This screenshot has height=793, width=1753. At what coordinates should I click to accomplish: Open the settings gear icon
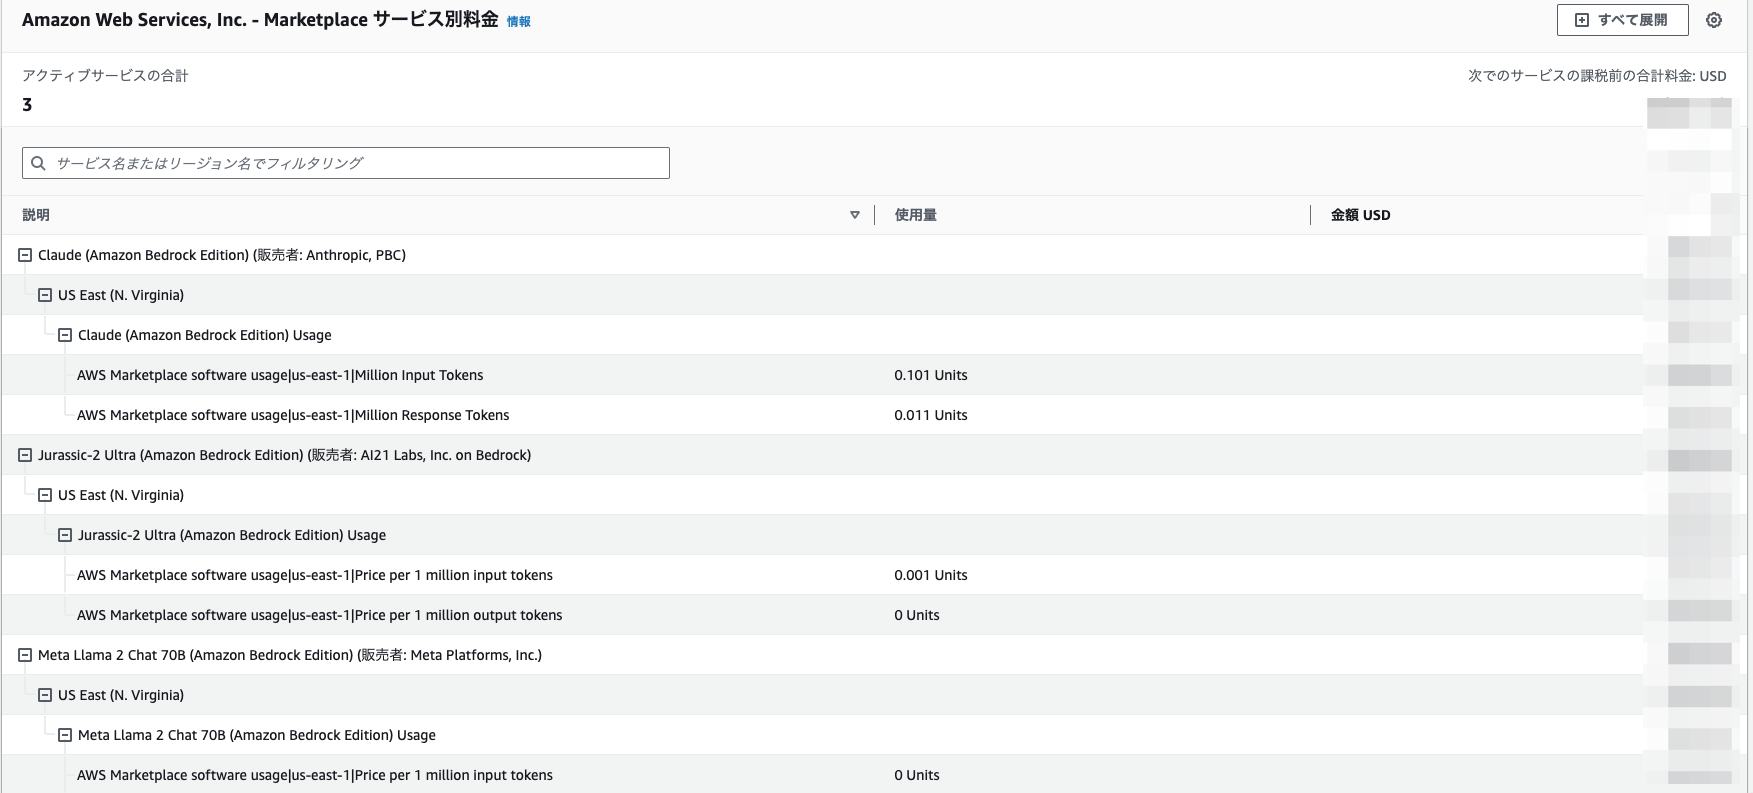1714,20
